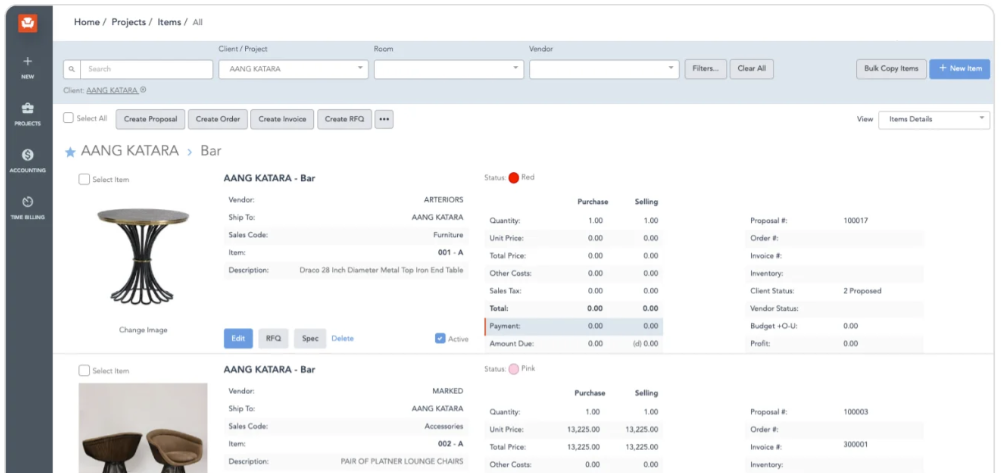Image resolution: width=1006 pixels, height=473 pixels.
Task: Open Accounting from the sidebar
Action: point(28,157)
